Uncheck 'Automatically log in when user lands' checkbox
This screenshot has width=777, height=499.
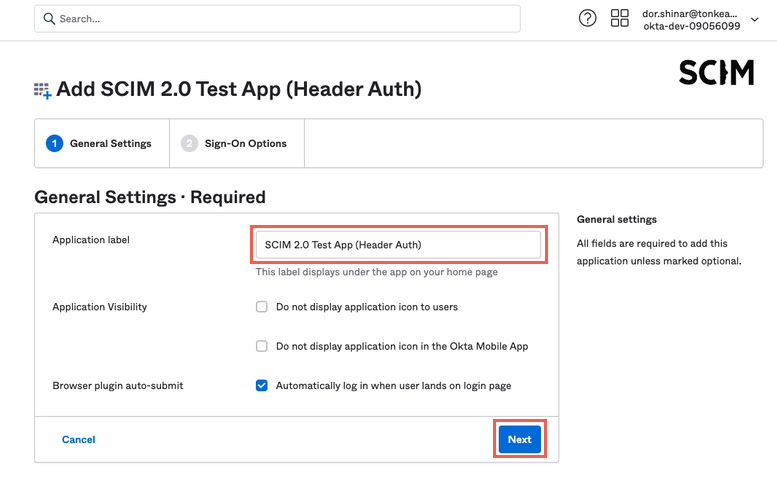click(262, 385)
